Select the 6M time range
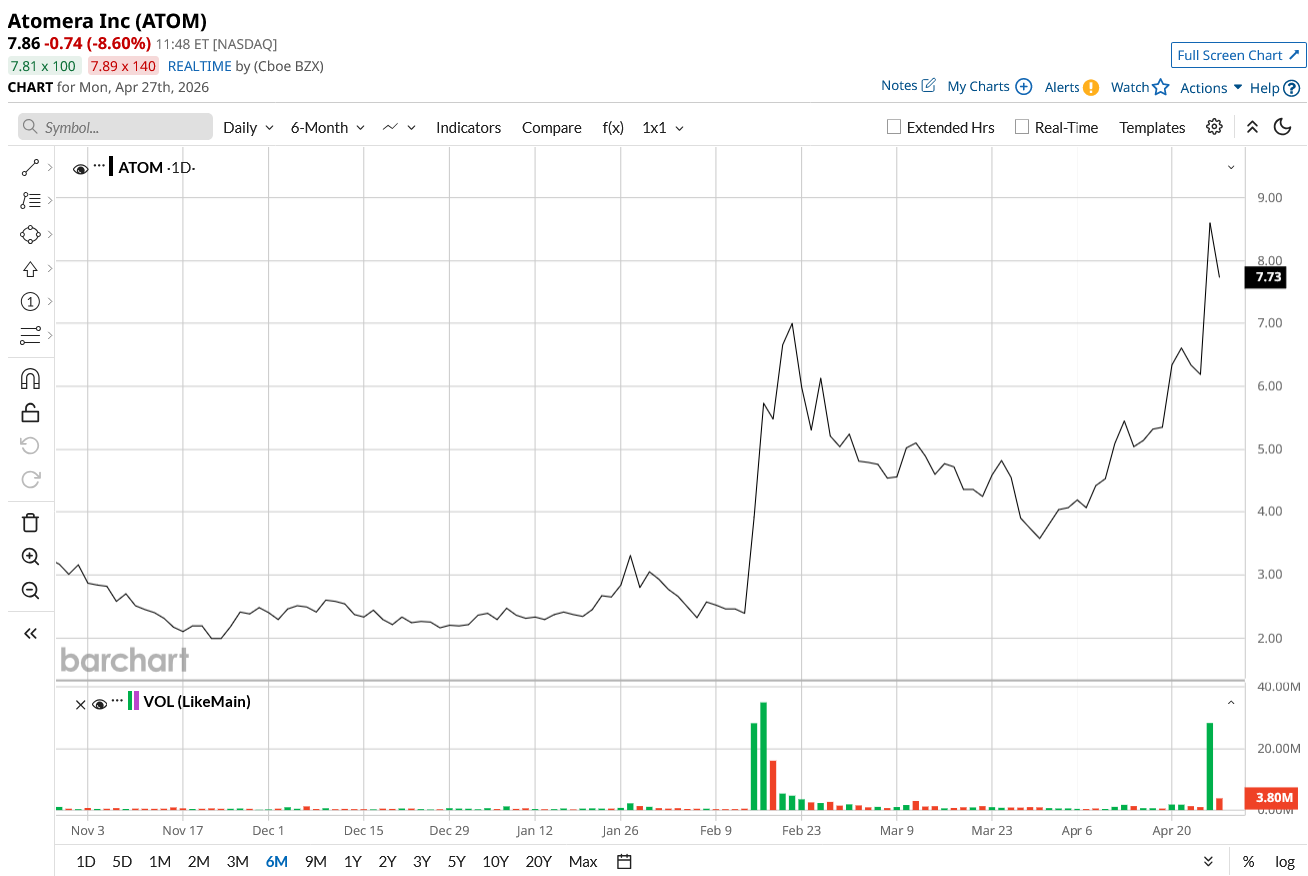The image size is (1308, 876). pos(277,861)
